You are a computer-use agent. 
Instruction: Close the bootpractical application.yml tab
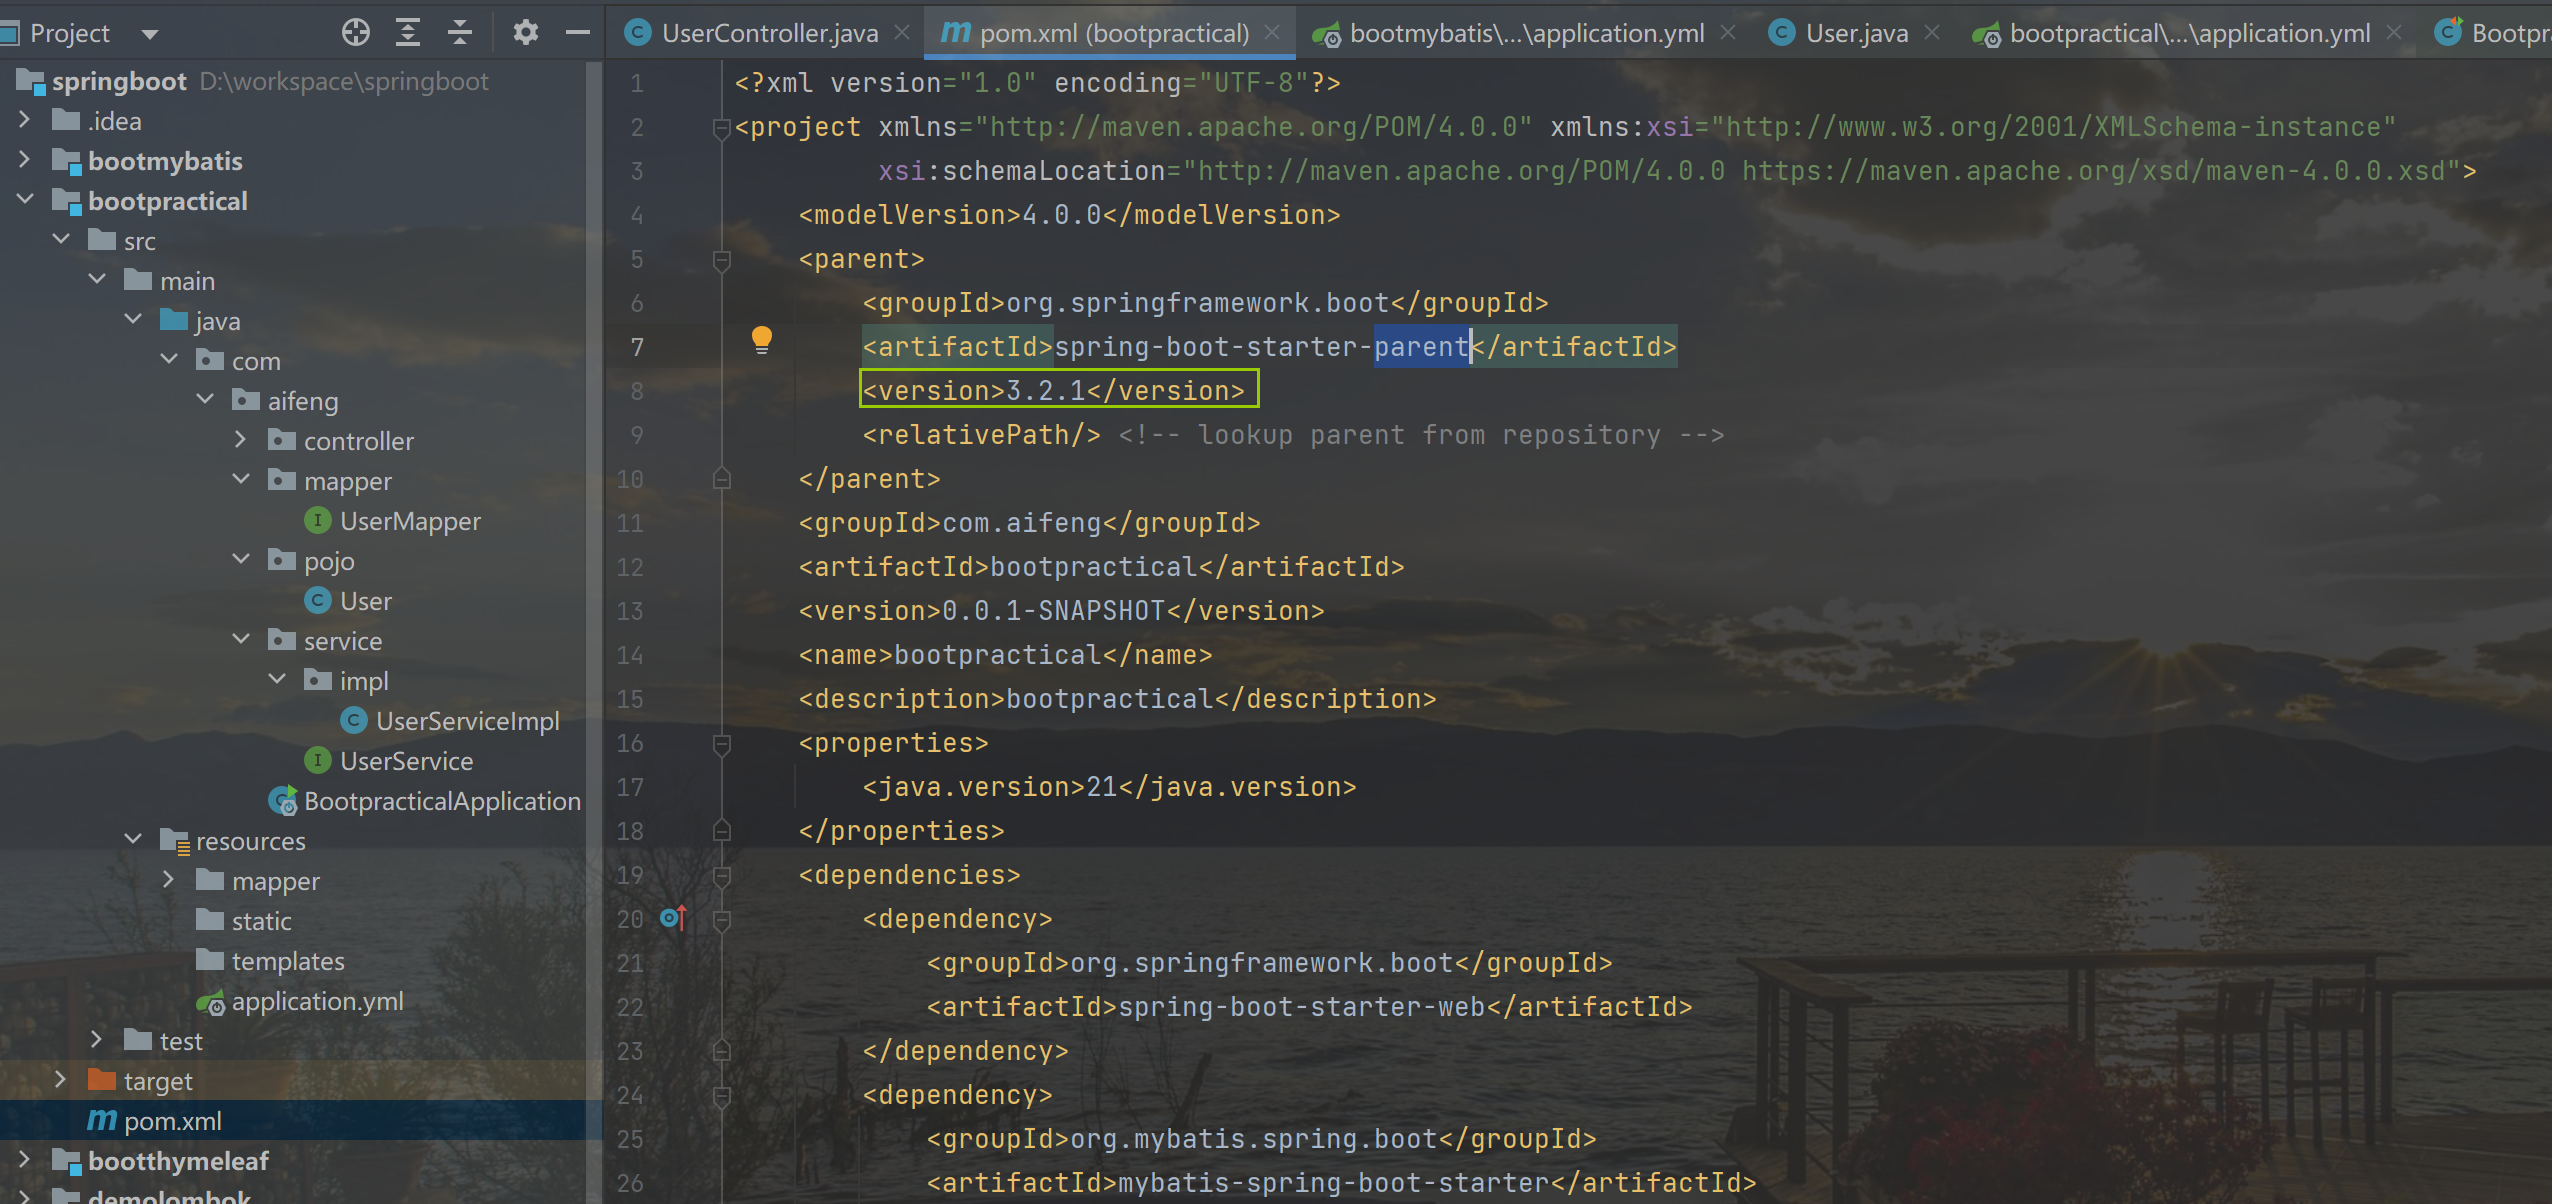coord(2394,33)
